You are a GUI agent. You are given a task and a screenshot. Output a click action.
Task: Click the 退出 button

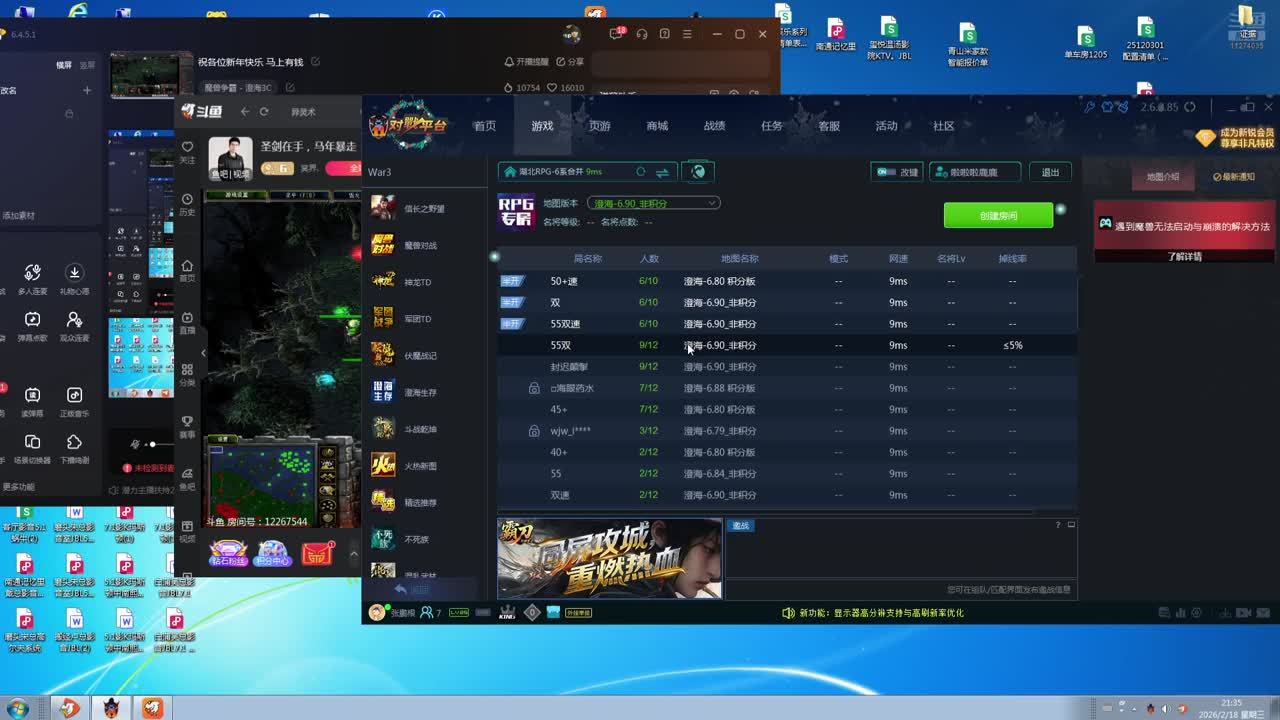pos(1050,172)
